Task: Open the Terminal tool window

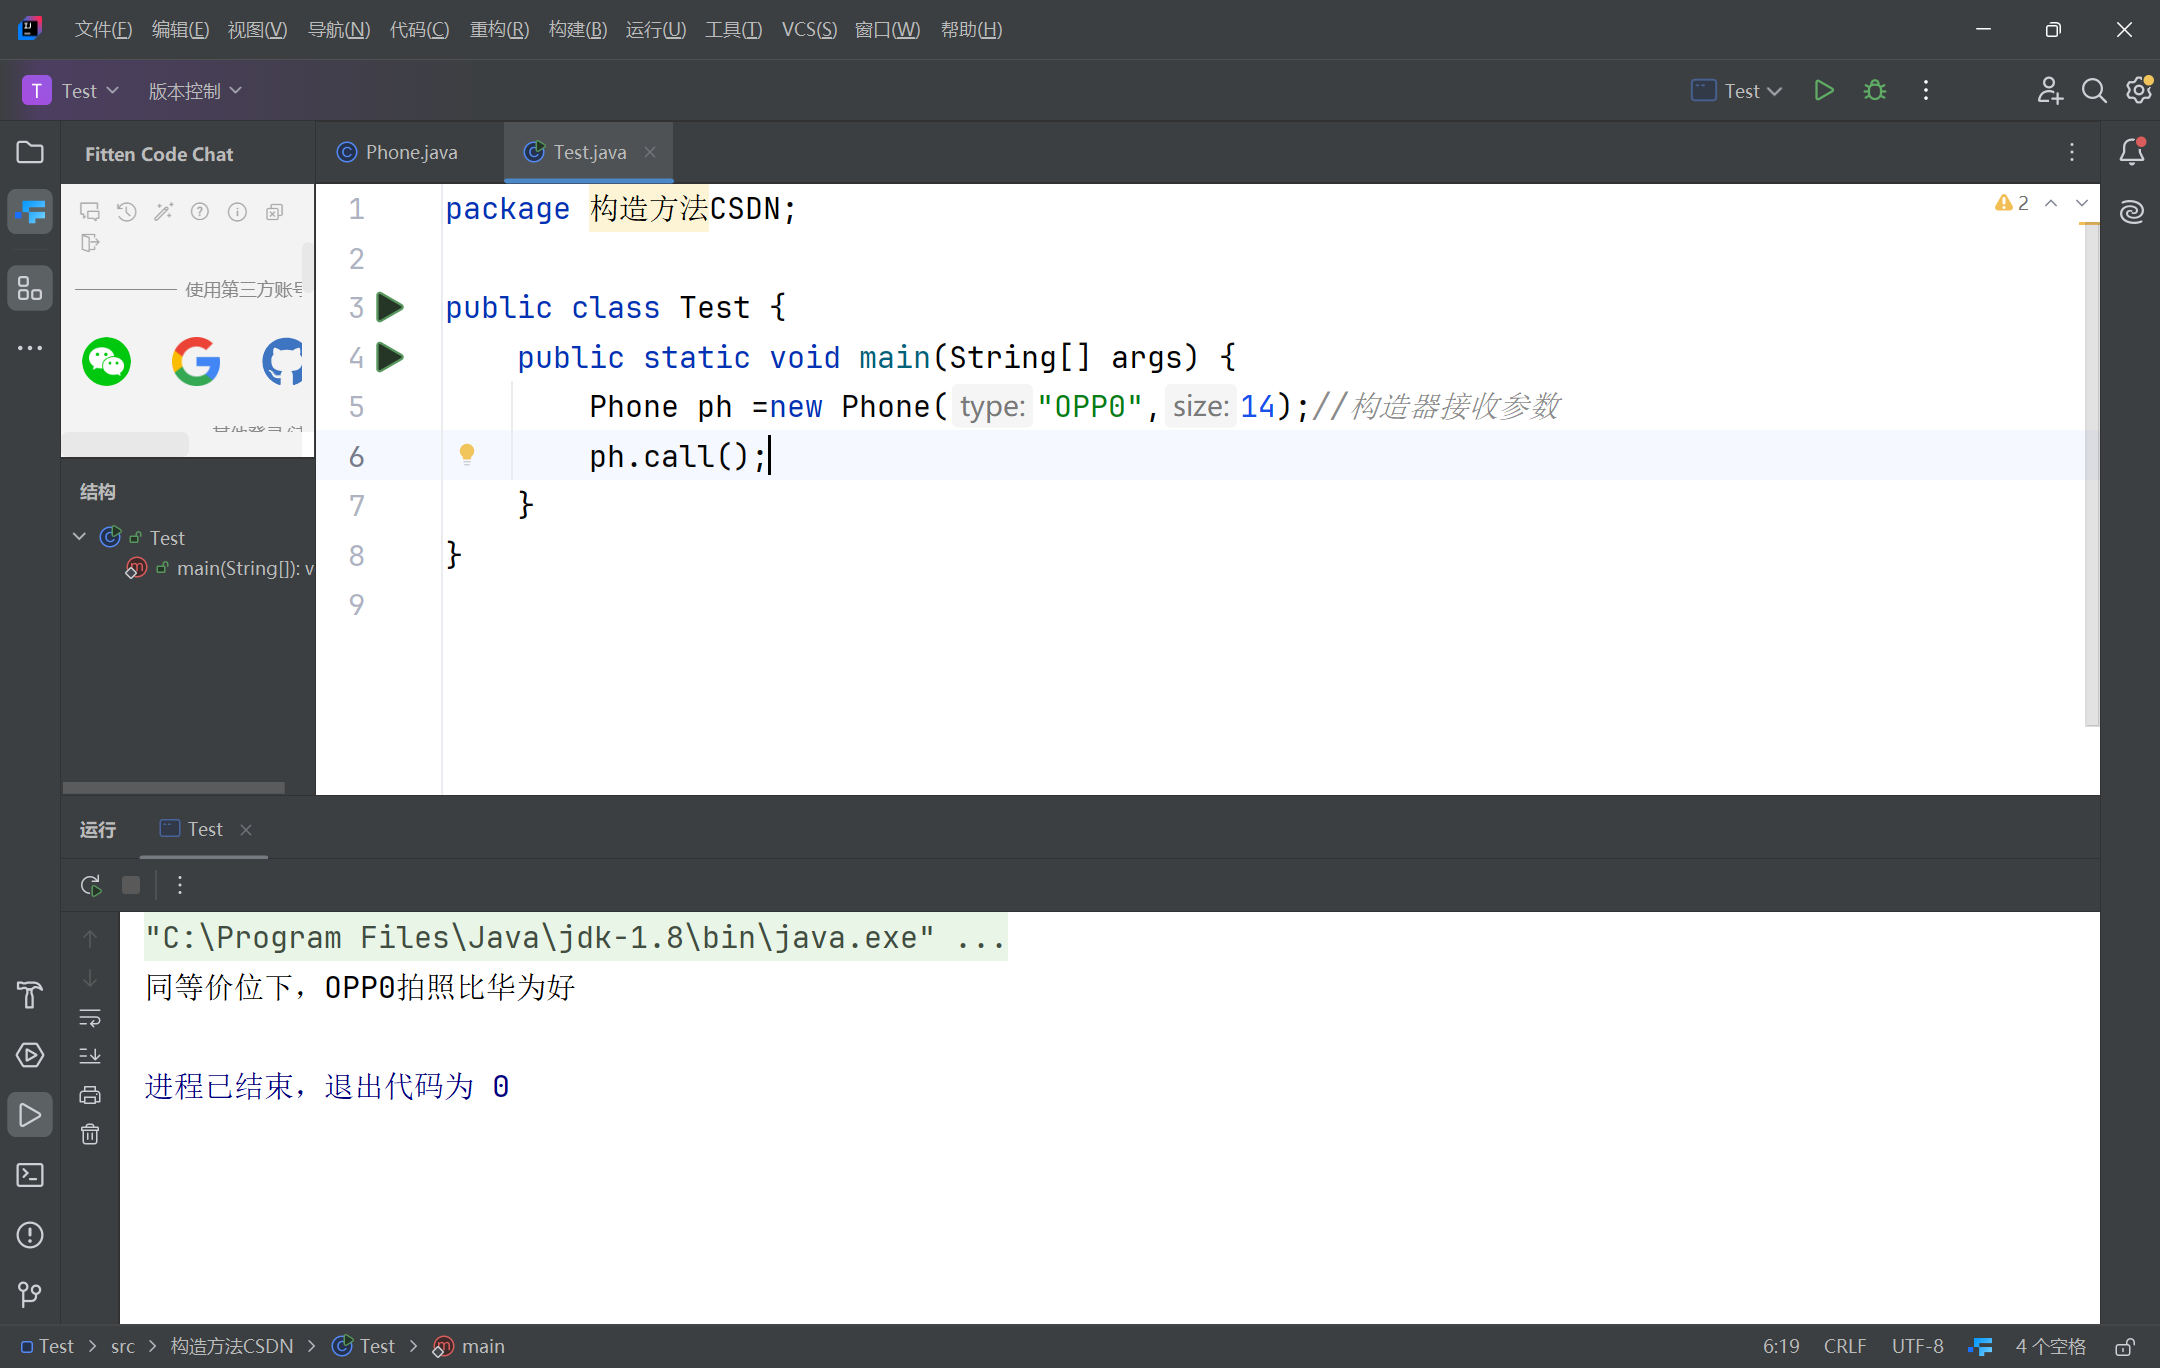Action: pos(30,1175)
